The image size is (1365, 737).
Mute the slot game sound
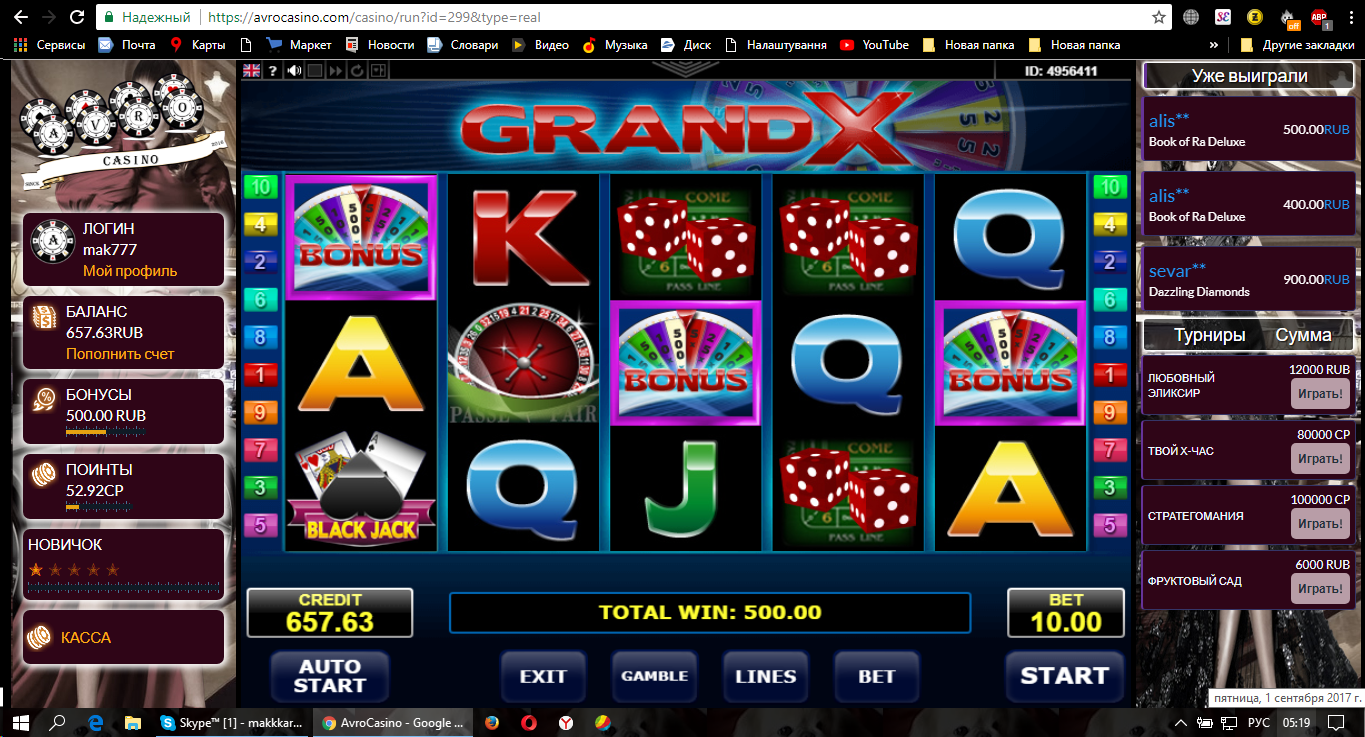(x=294, y=70)
